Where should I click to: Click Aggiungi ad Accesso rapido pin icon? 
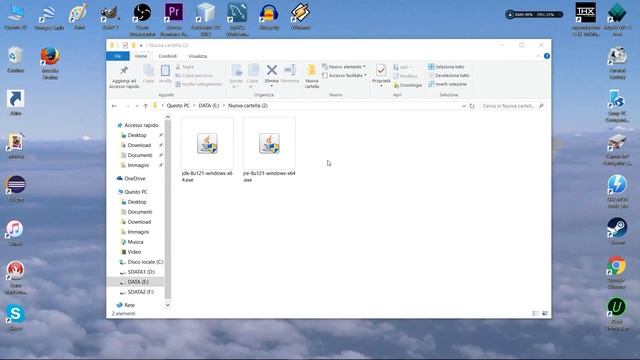[124, 71]
